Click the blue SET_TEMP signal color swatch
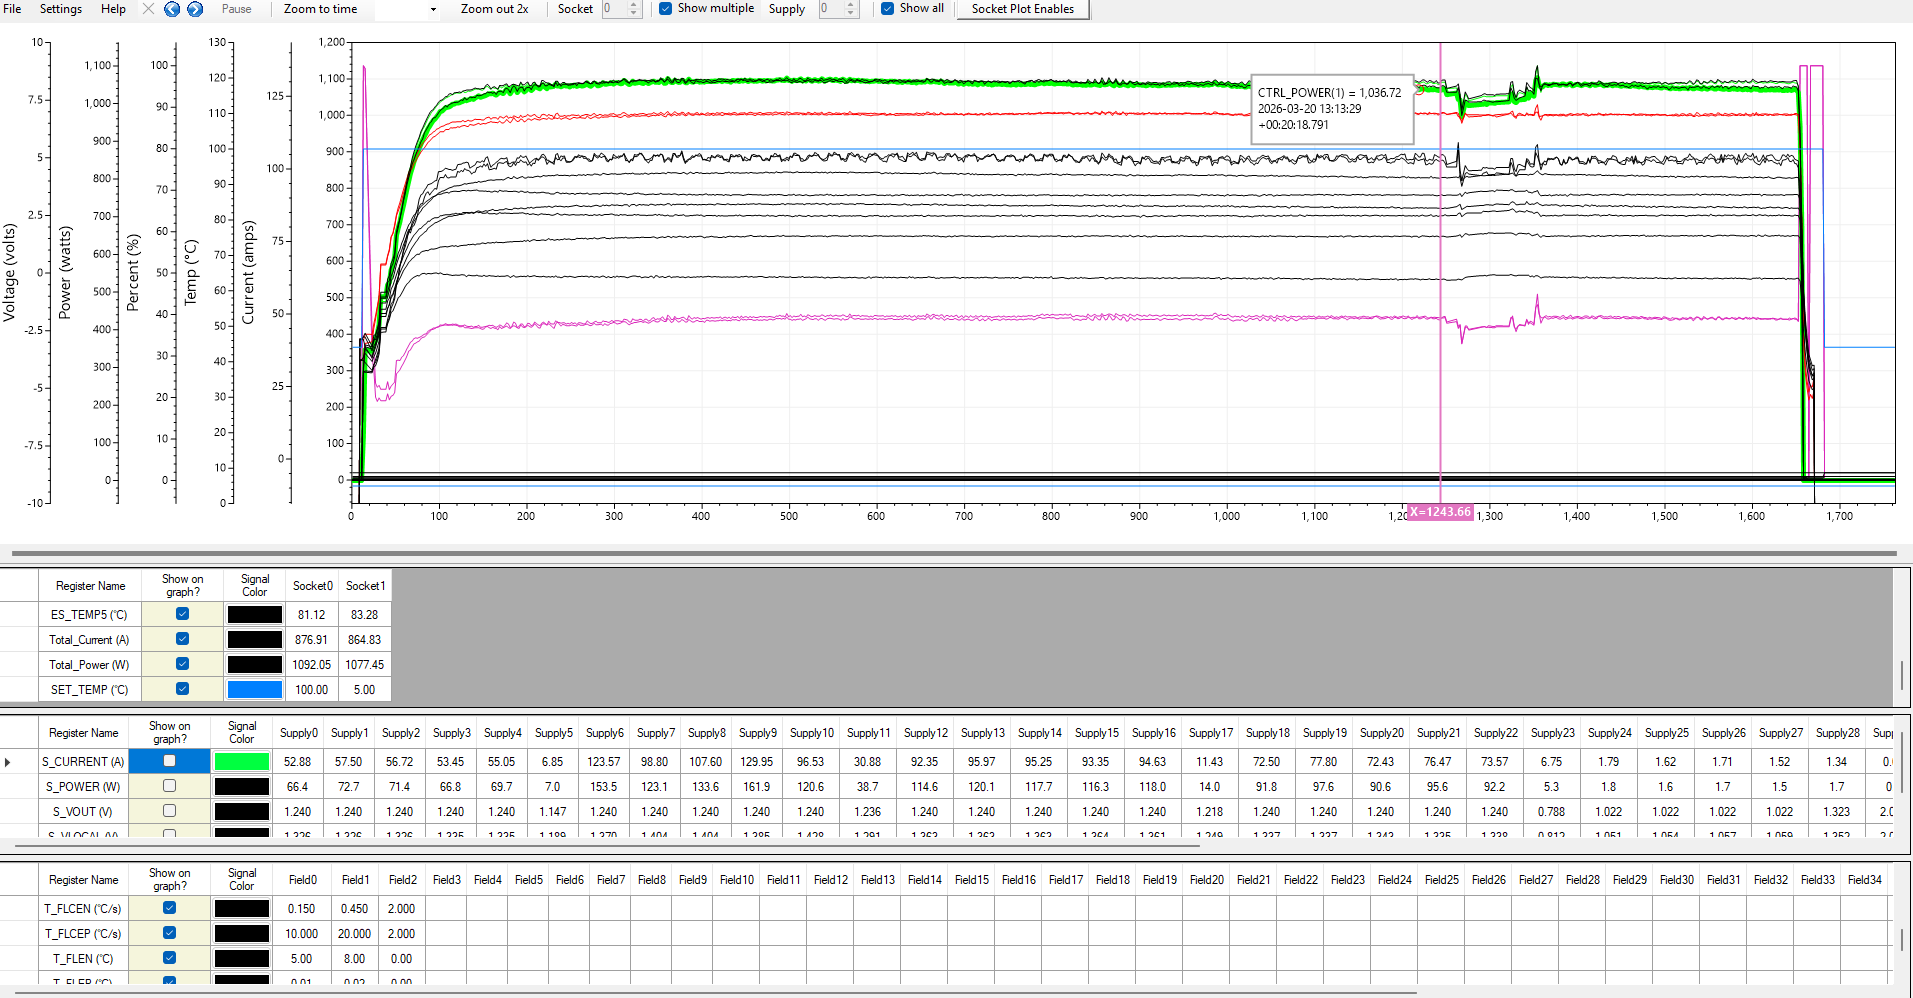Viewport: 1913px width, 998px height. click(255, 689)
